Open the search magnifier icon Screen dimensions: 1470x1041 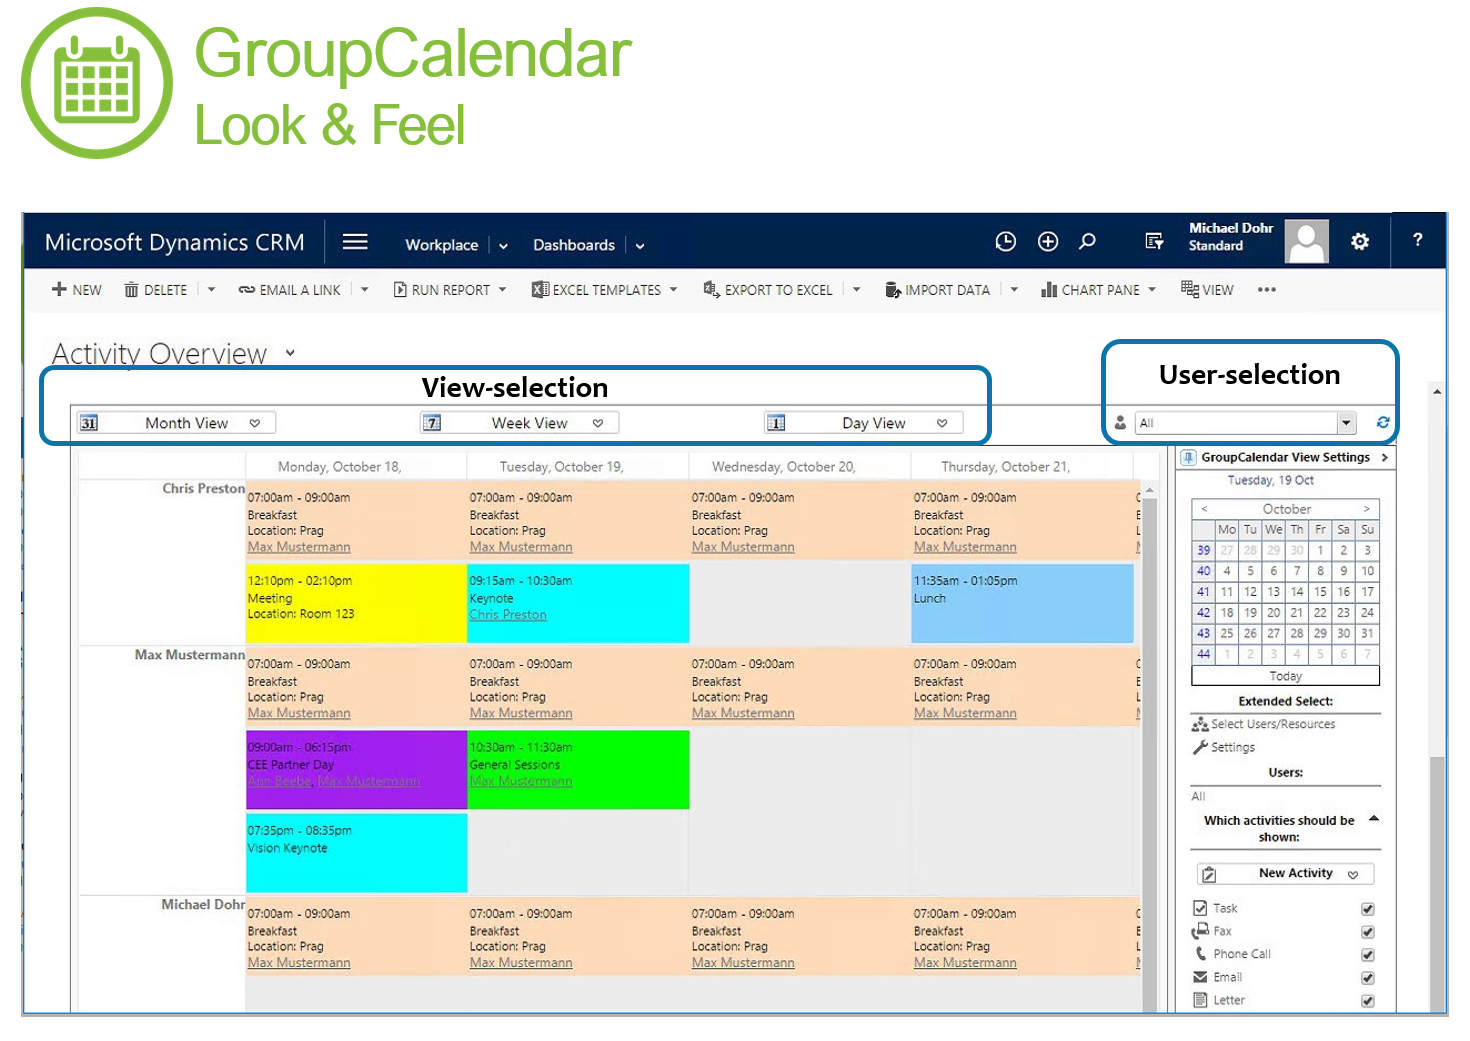[x=1088, y=242]
